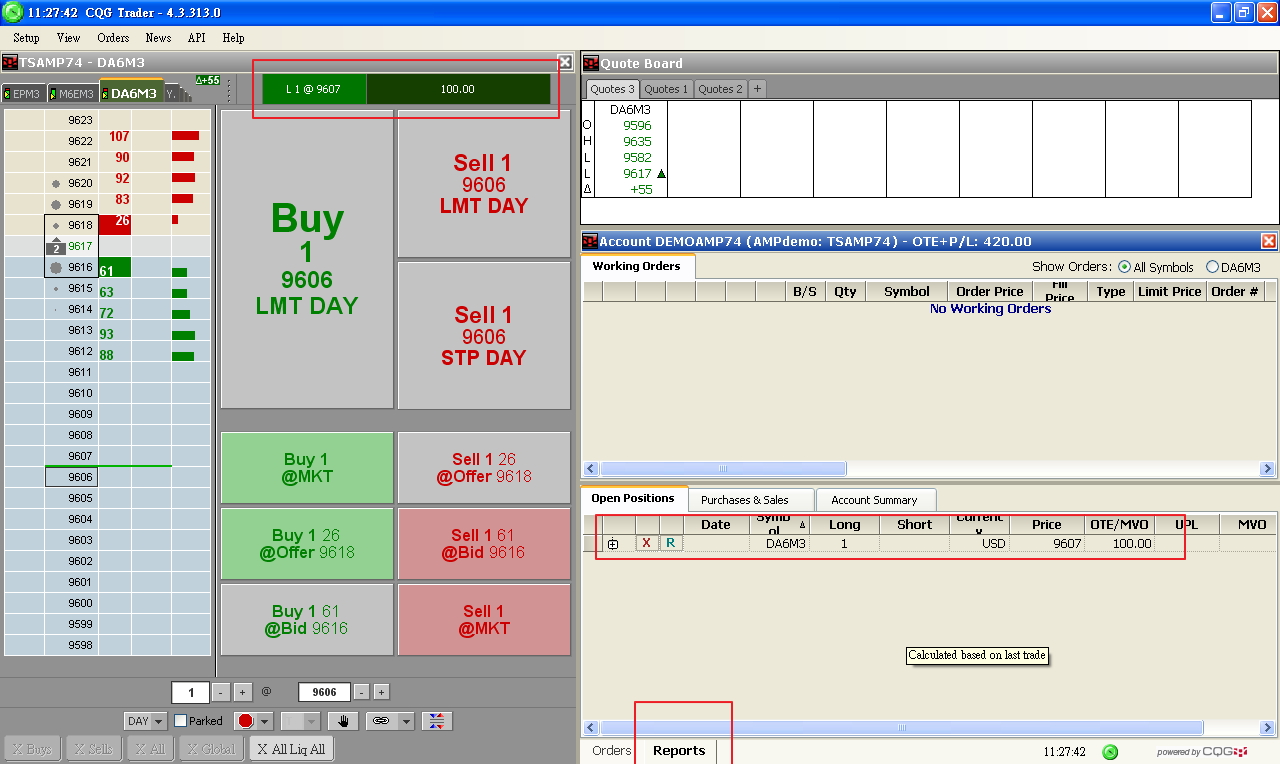Switch to the Reports bottom tab
1280x764 pixels.
coord(679,751)
